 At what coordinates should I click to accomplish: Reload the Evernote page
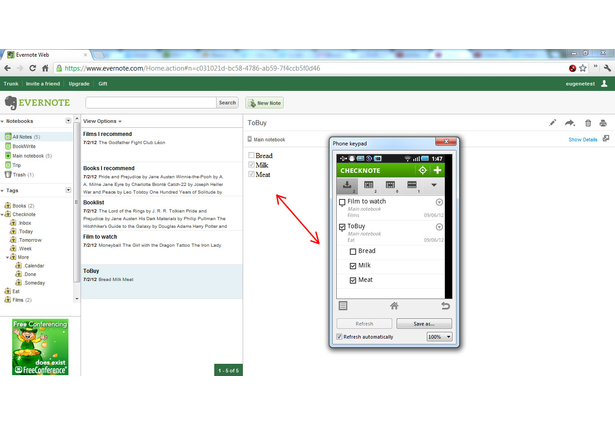coord(33,68)
